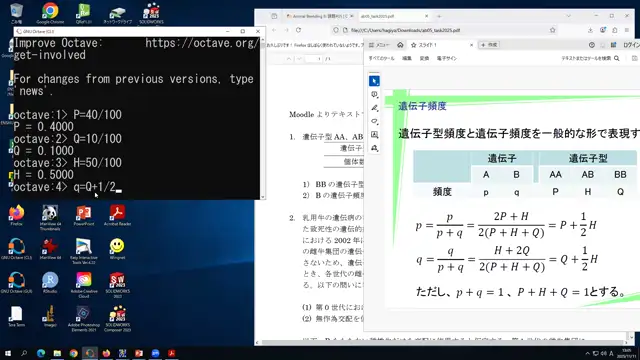Choose the freehand draw loop tool in Acrobat
The width and height of the screenshot is (640, 360).
click(x=374, y=121)
